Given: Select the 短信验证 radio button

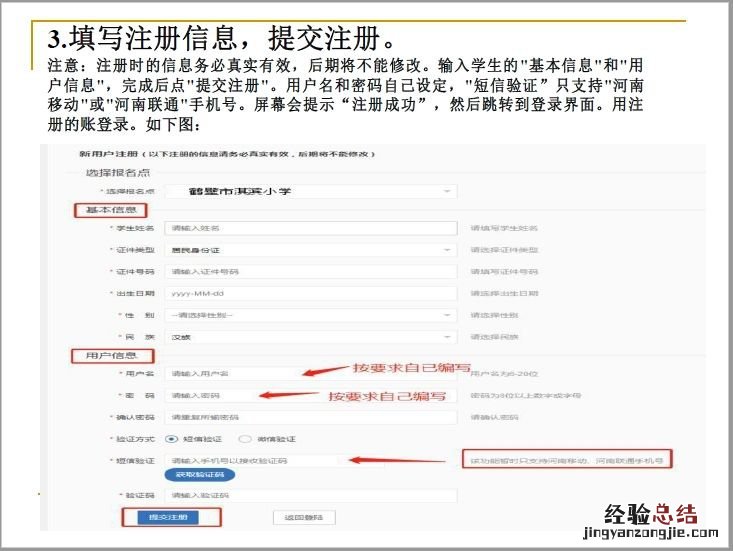Looking at the screenshot, I should (x=172, y=438).
